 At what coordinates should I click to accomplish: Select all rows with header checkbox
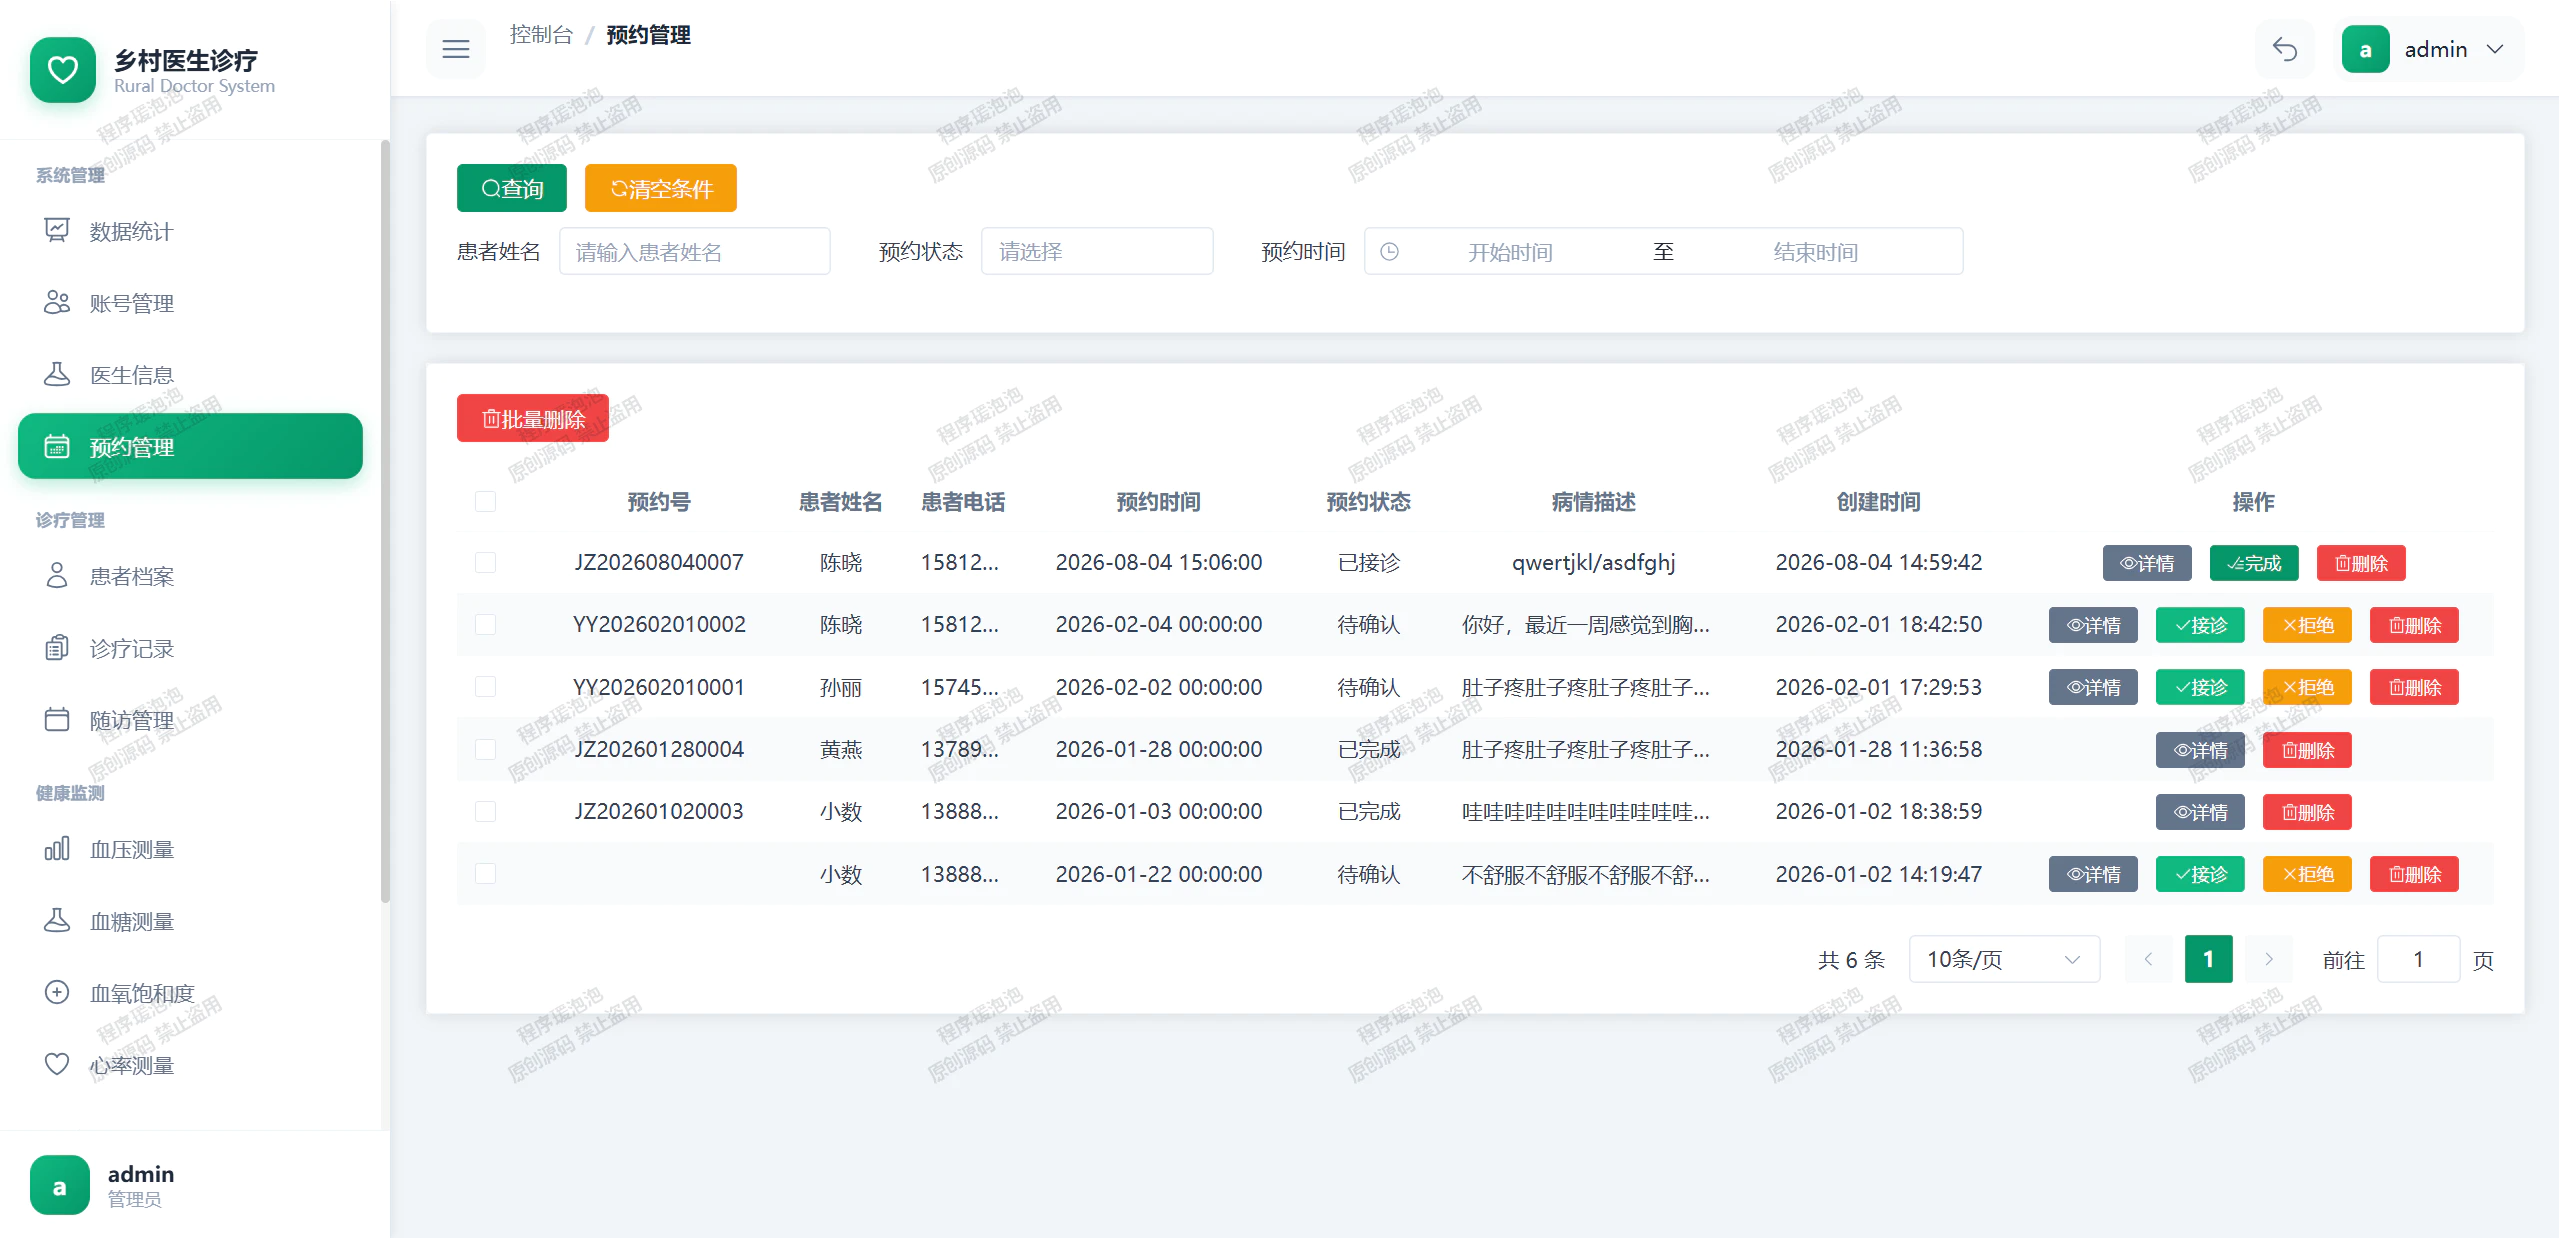coord(485,501)
